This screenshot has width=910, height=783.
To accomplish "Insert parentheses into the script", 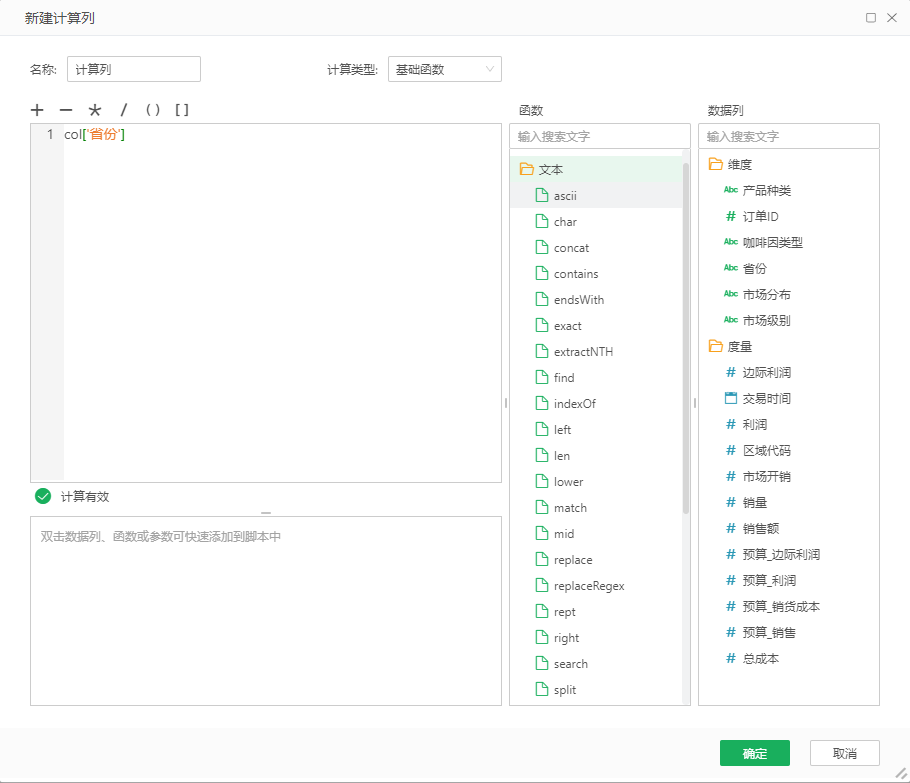I will tap(153, 110).
